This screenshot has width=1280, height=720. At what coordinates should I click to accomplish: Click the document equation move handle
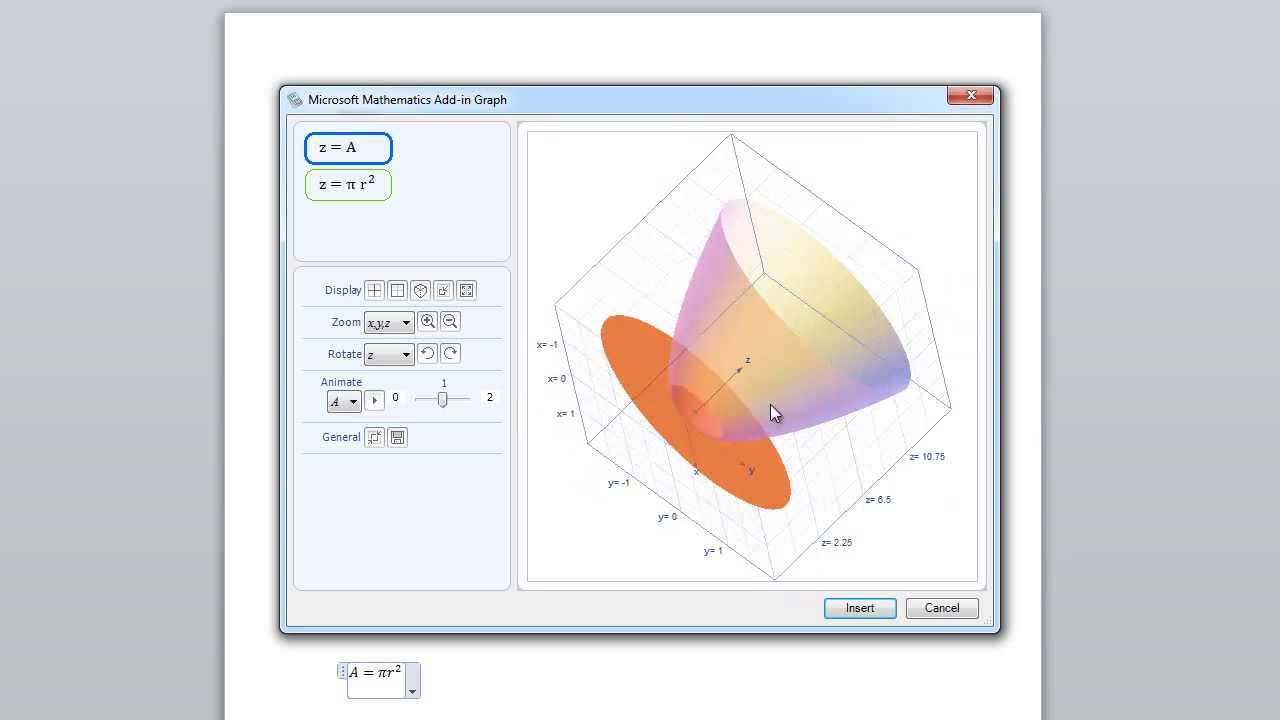342,672
